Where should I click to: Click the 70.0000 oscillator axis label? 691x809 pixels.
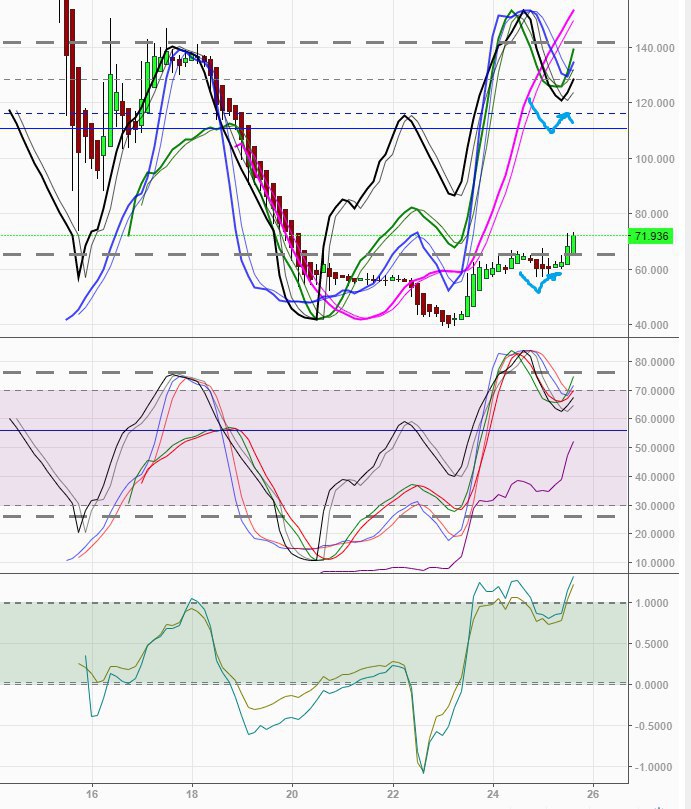654,391
